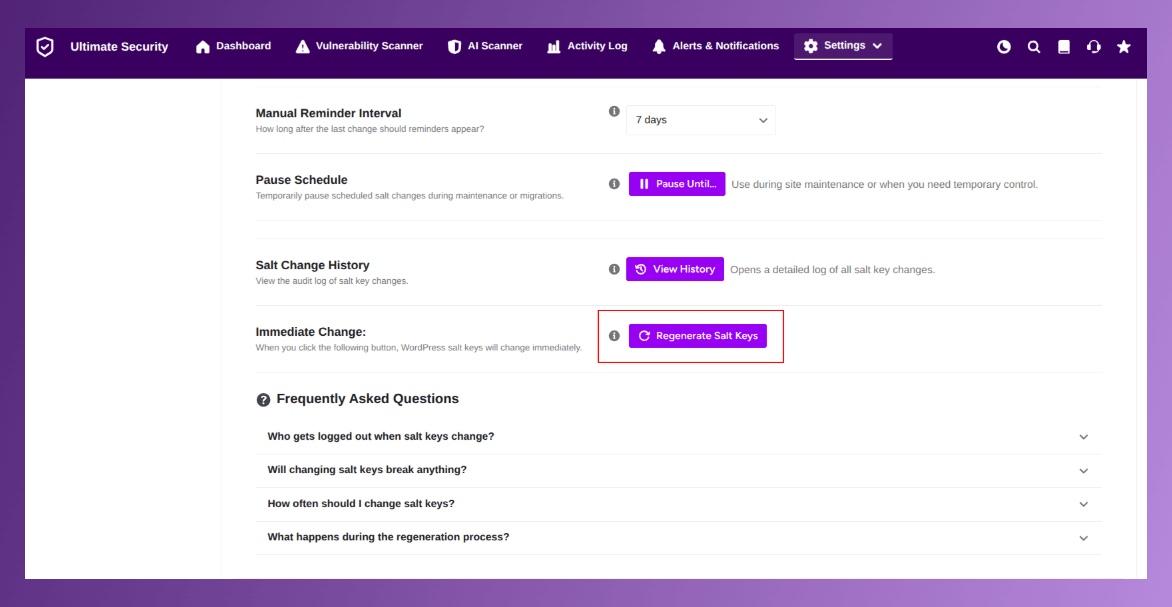This screenshot has height=607, width=1172.
Task: Open the Activity Log page
Action: click(587, 46)
